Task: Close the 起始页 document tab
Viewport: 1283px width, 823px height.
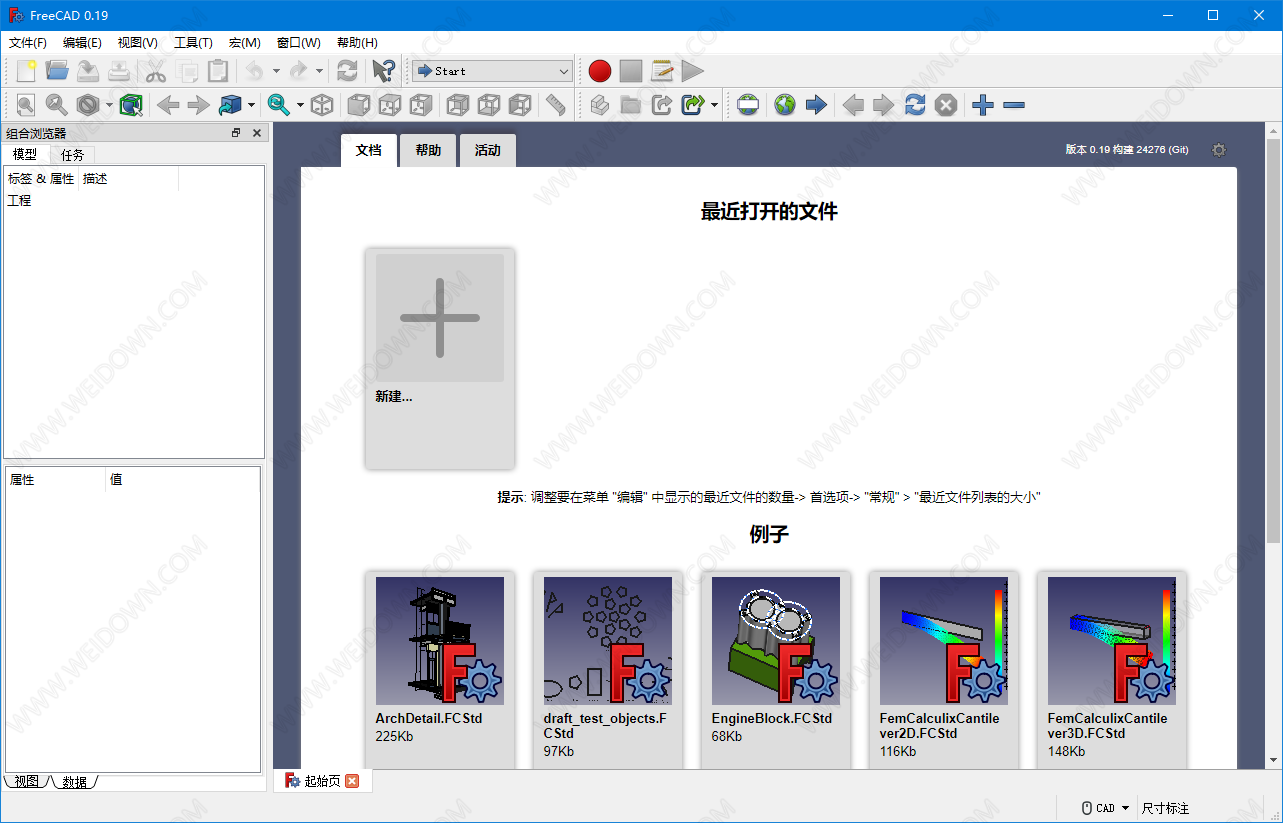Action: (x=351, y=781)
